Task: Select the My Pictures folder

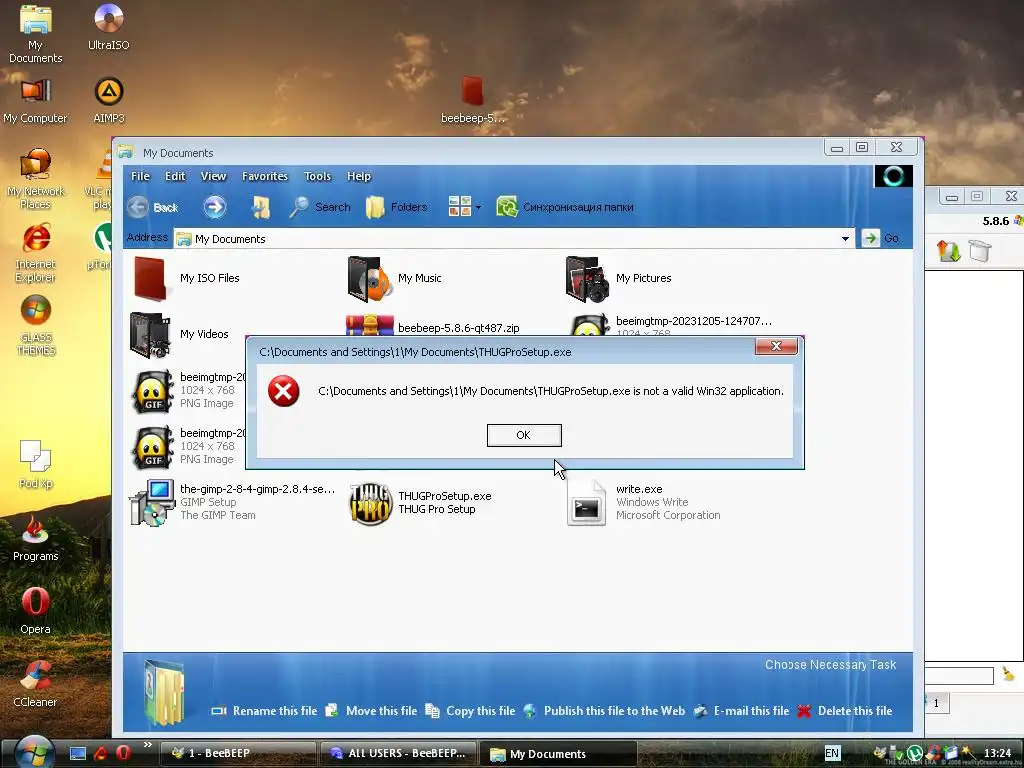Action: pyautogui.click(x=618, y=279)
